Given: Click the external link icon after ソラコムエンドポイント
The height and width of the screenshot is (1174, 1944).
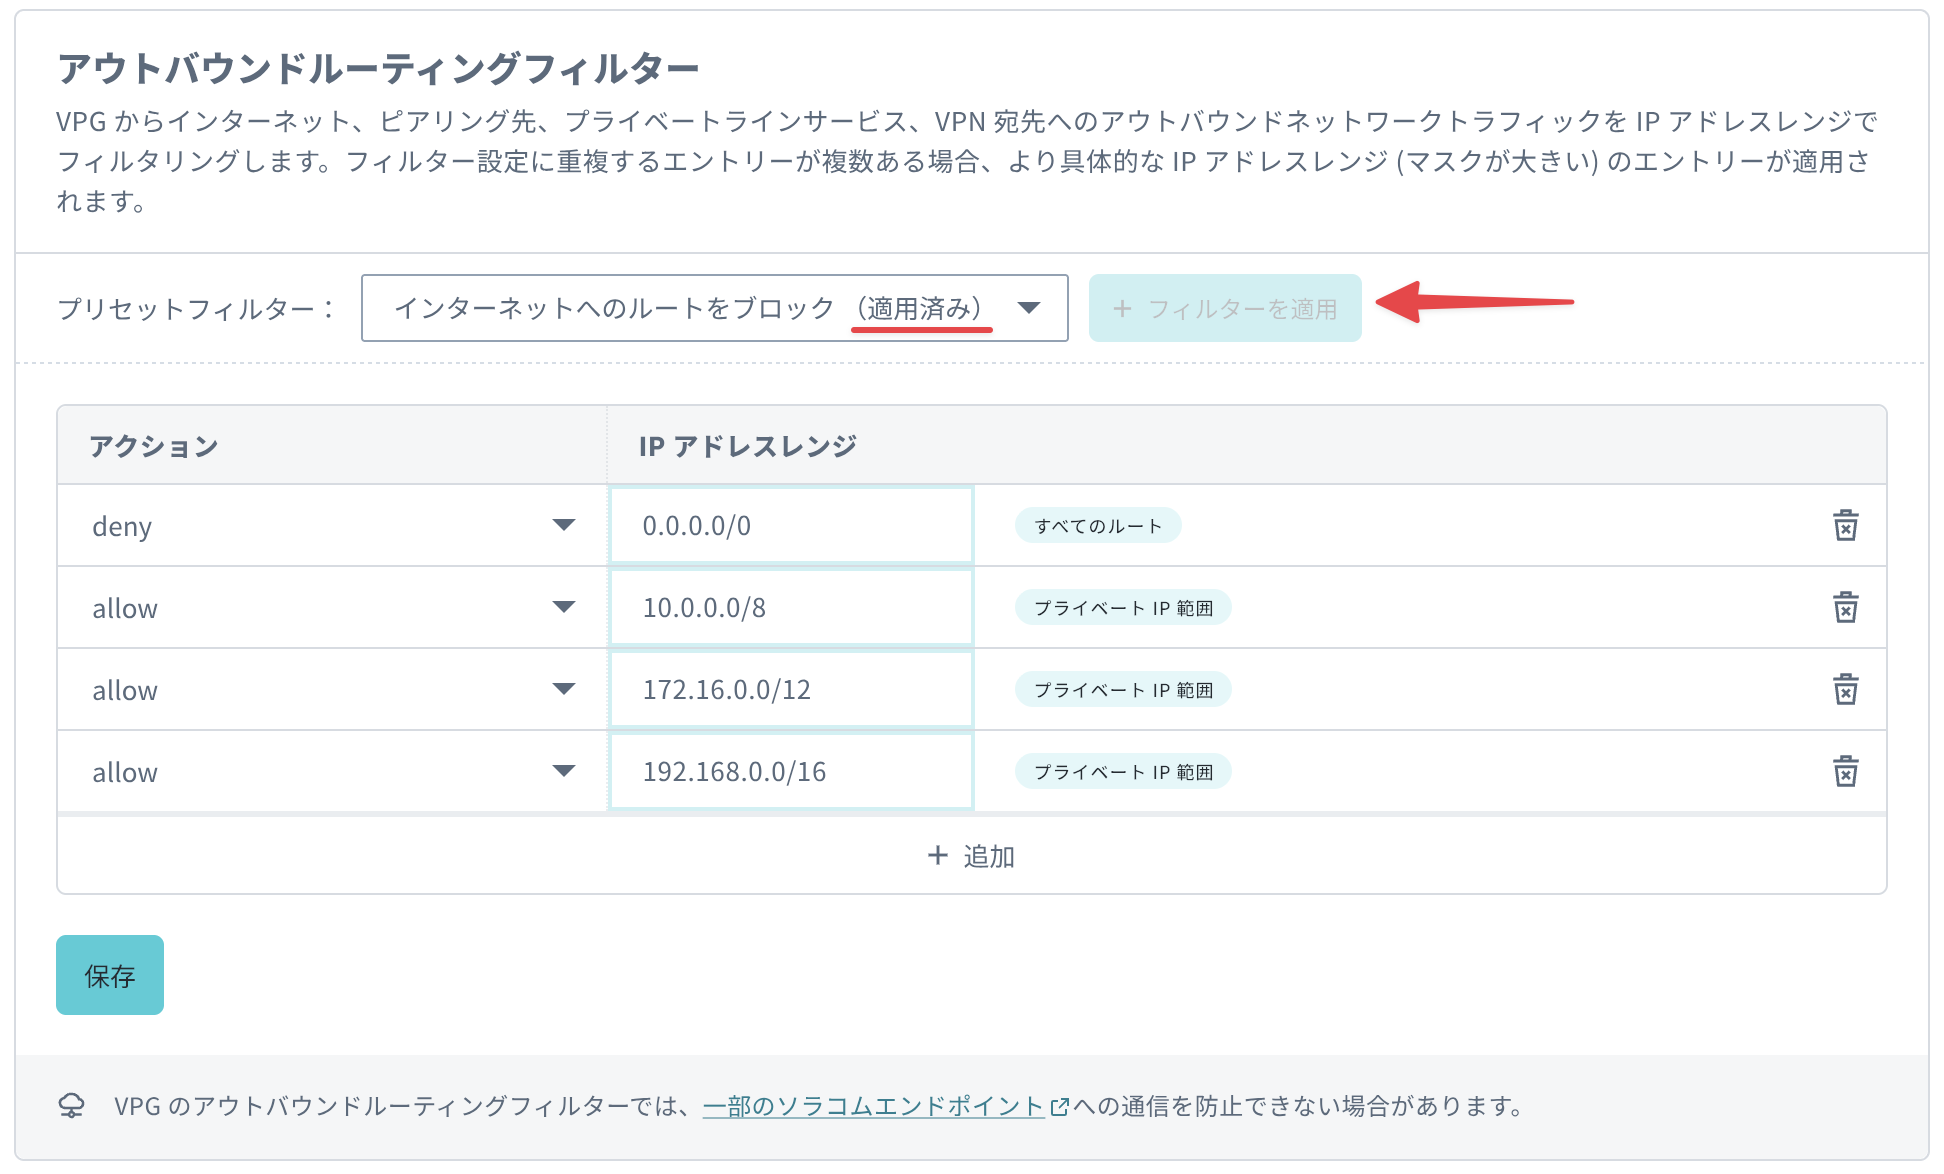Looking at the screenshot, I should point(1060,1106).
